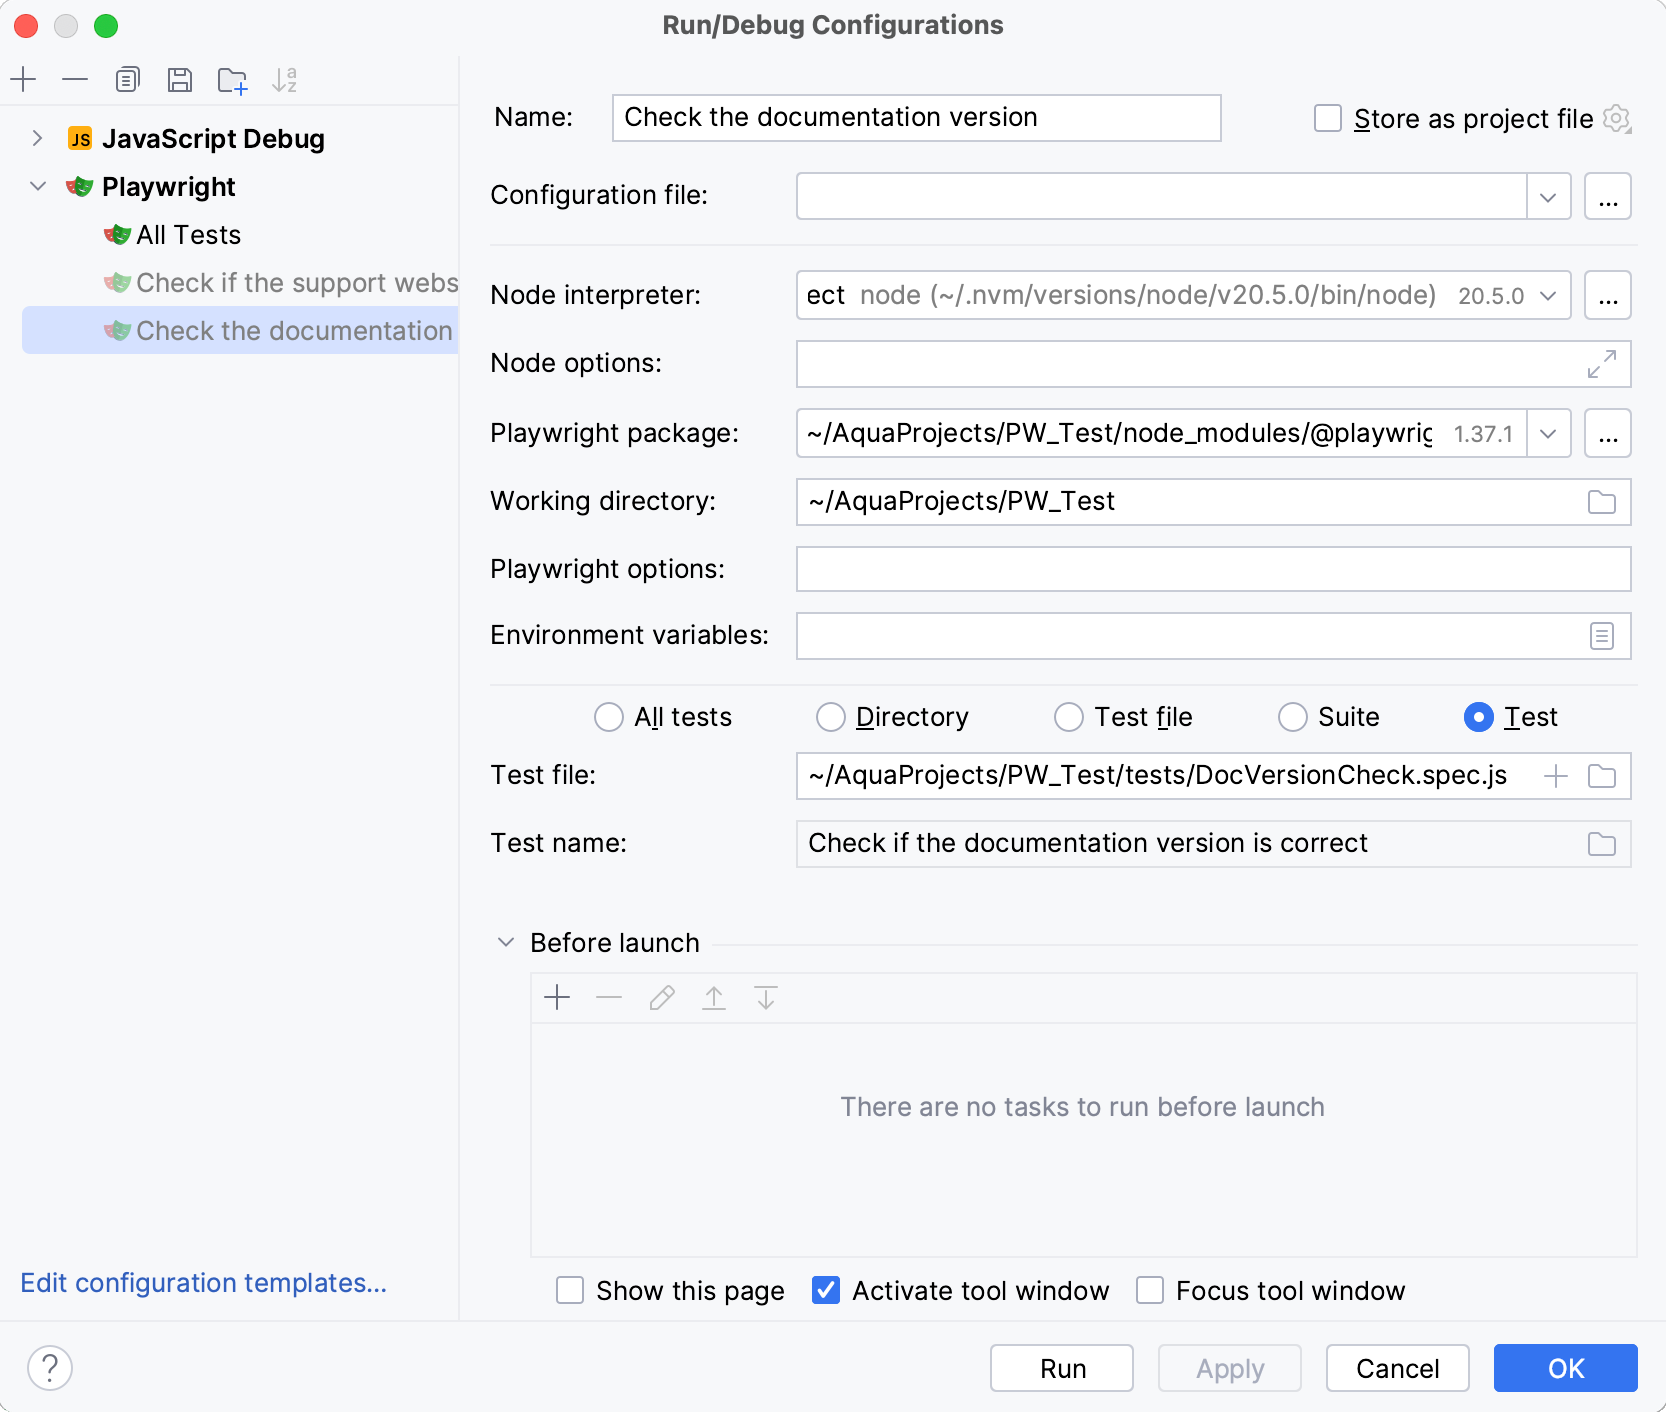The height and width of the screenshot is (1412, 1666).
Task: Uncheck Activate tool window
Action: tap(825, 1290)
